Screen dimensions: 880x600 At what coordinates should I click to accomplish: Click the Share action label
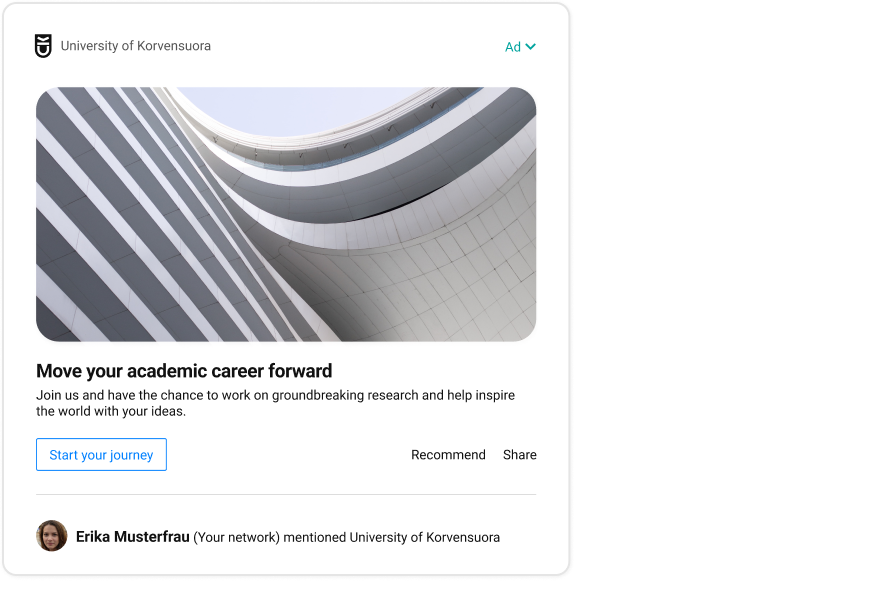(520, 454)
